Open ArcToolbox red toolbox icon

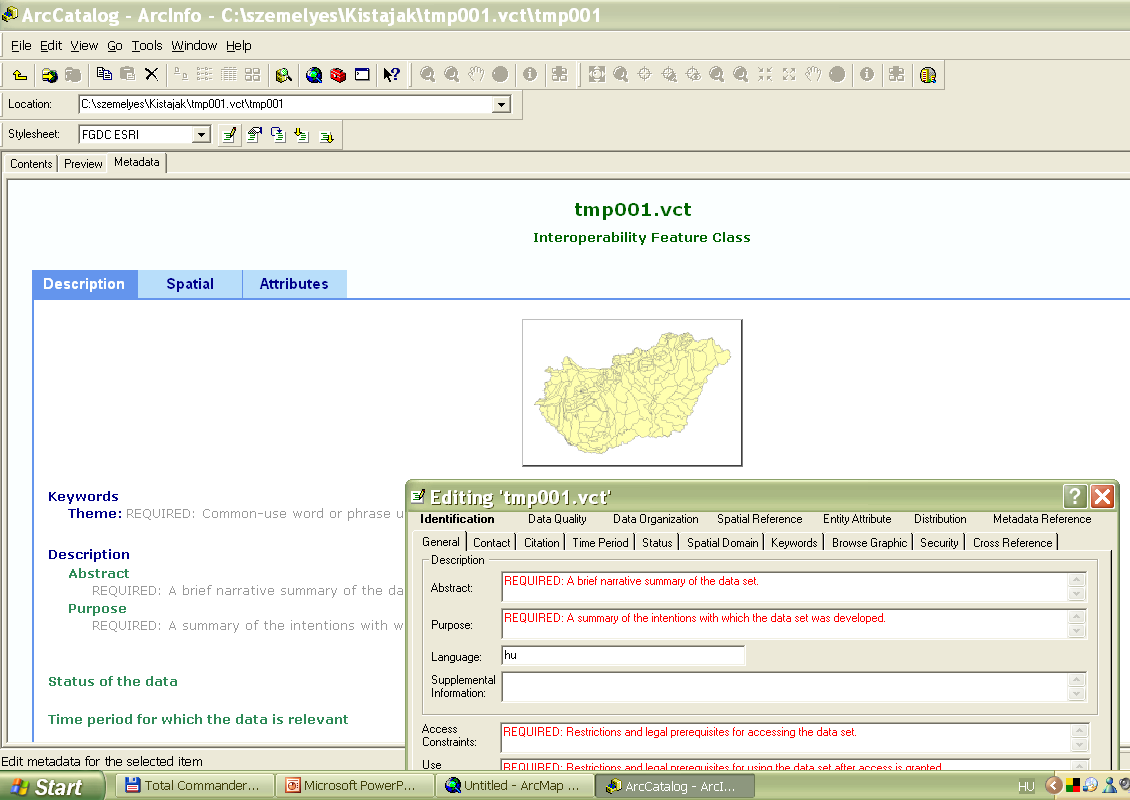tap(338, 74)
